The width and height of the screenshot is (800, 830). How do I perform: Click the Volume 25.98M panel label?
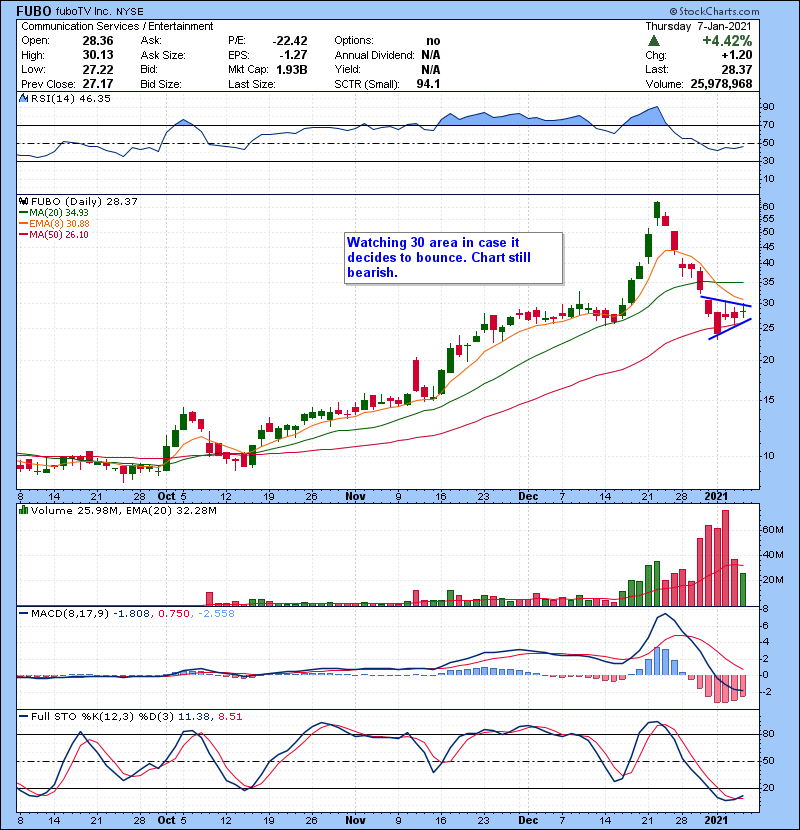(x=75, y=510)
